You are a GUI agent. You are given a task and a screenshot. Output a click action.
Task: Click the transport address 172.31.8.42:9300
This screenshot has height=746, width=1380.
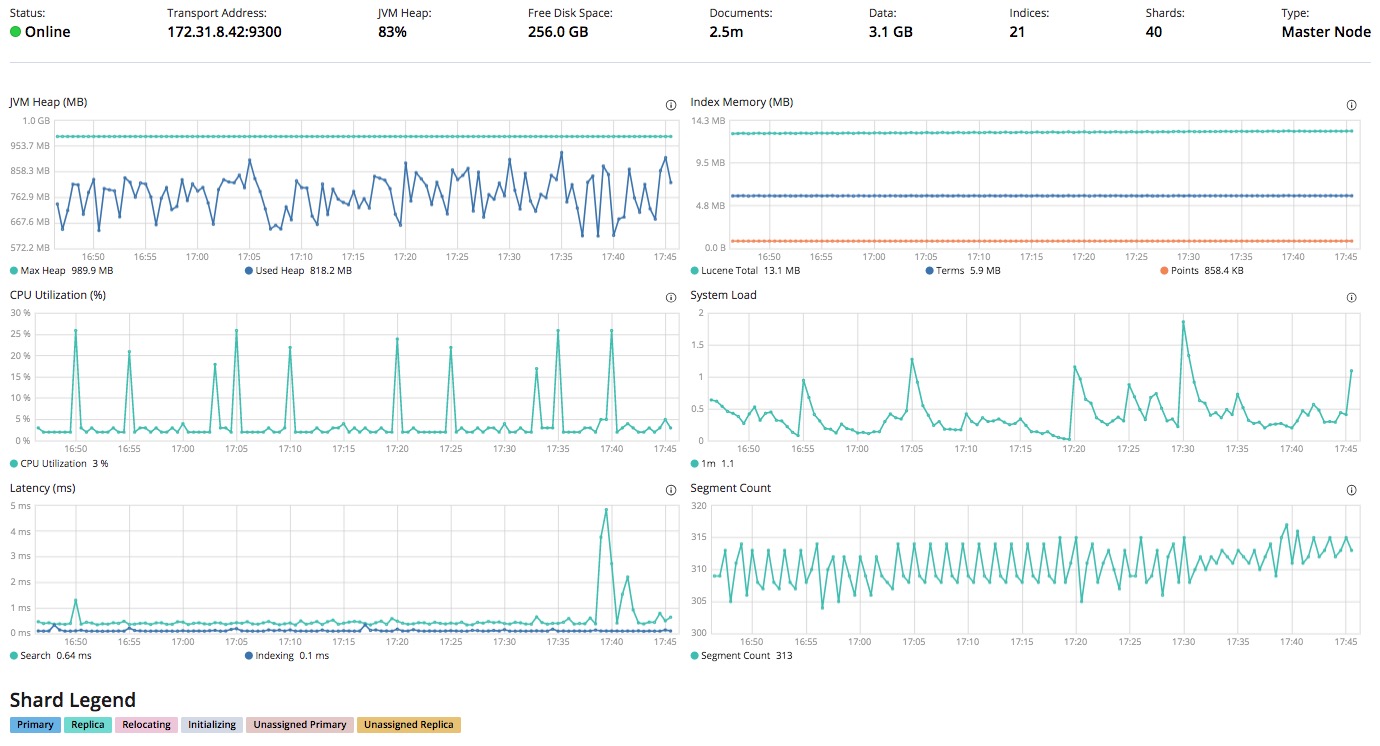[x=224, y=32]
